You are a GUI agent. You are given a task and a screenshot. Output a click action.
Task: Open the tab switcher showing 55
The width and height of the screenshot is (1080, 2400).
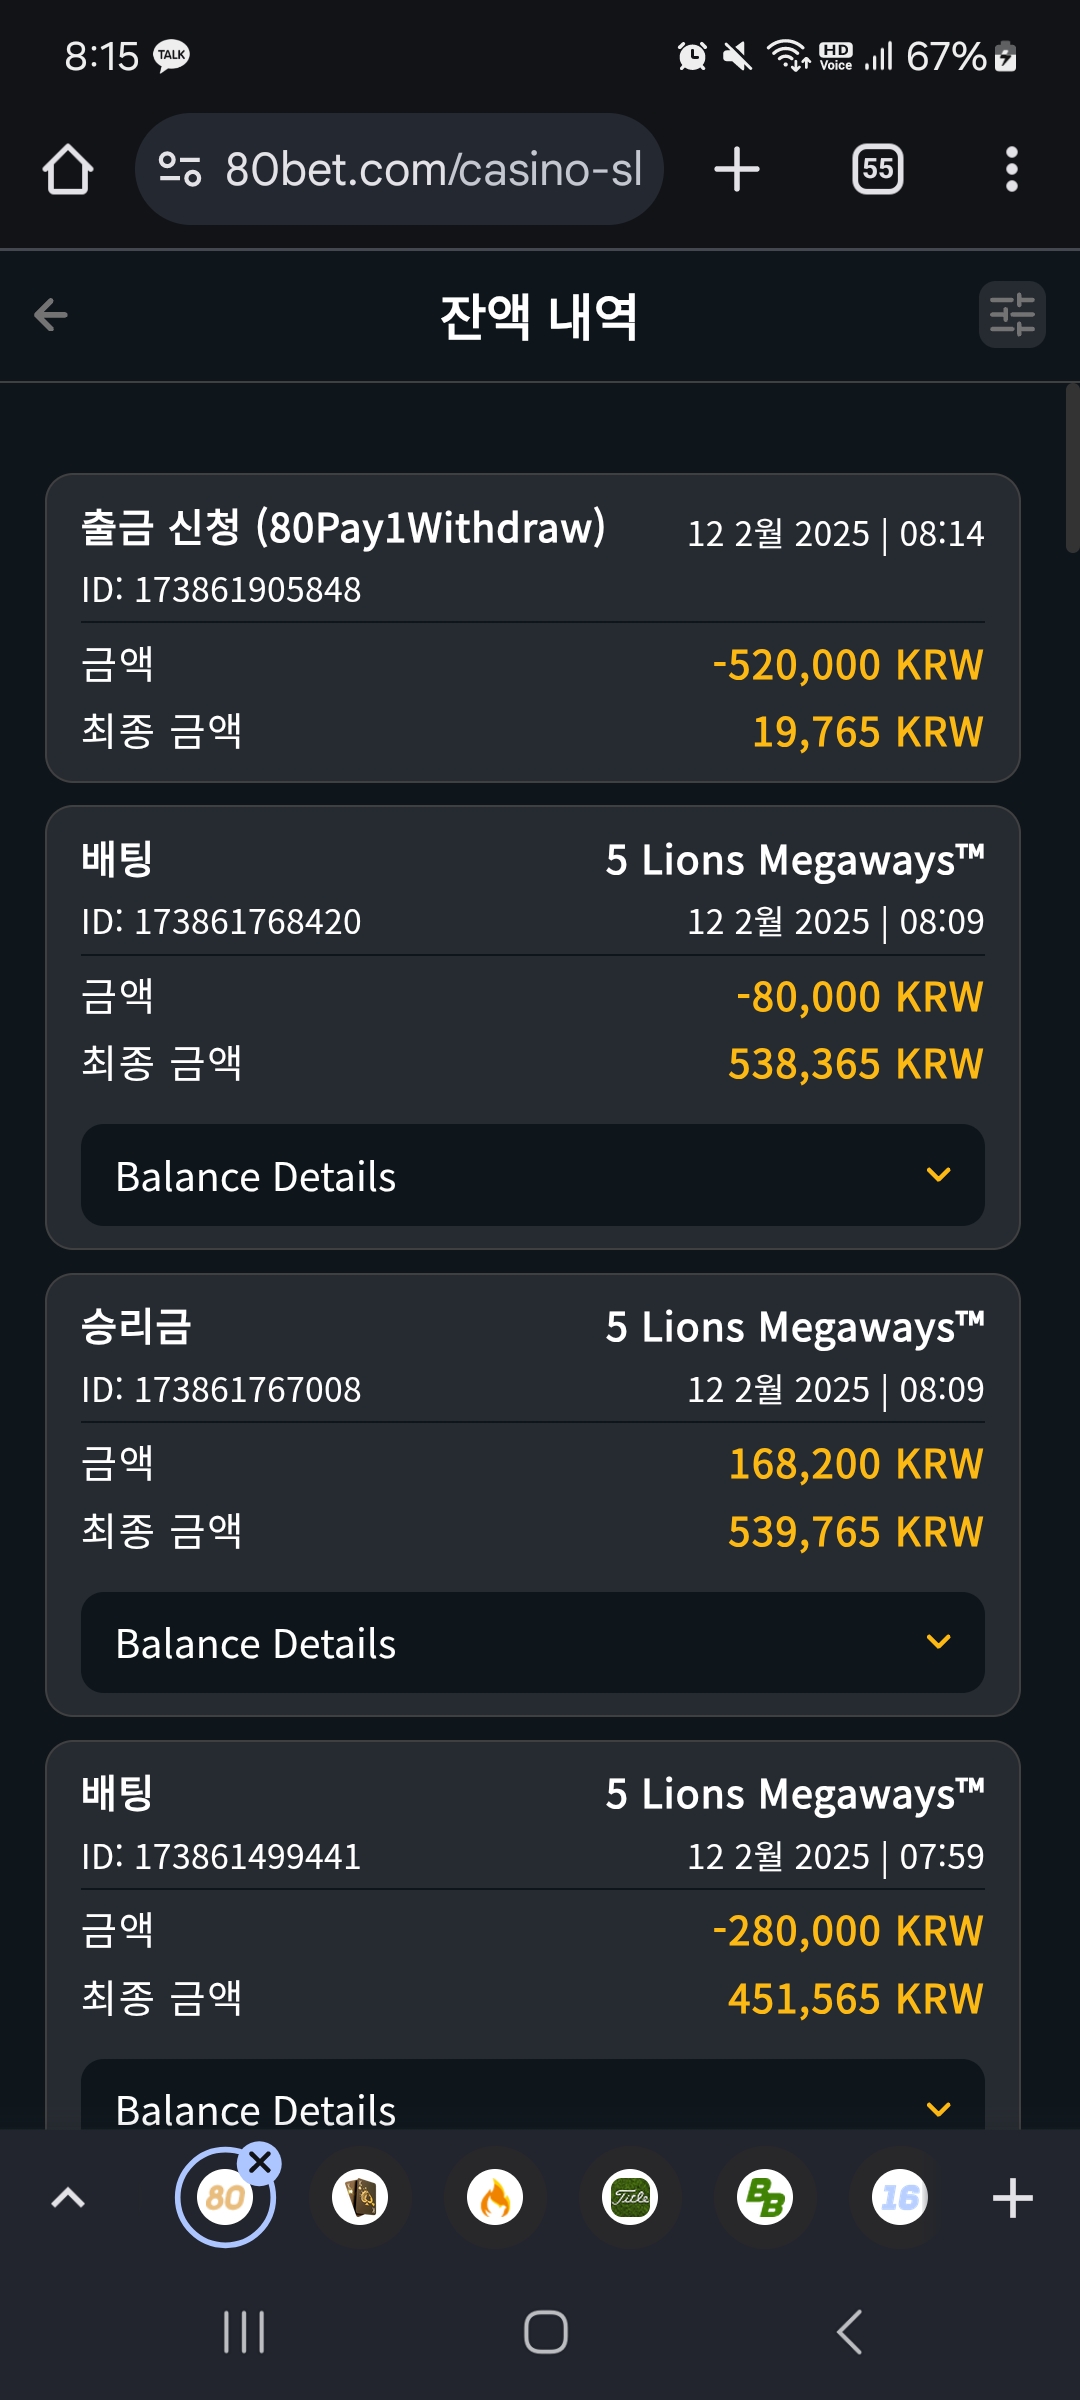(877, 169)
